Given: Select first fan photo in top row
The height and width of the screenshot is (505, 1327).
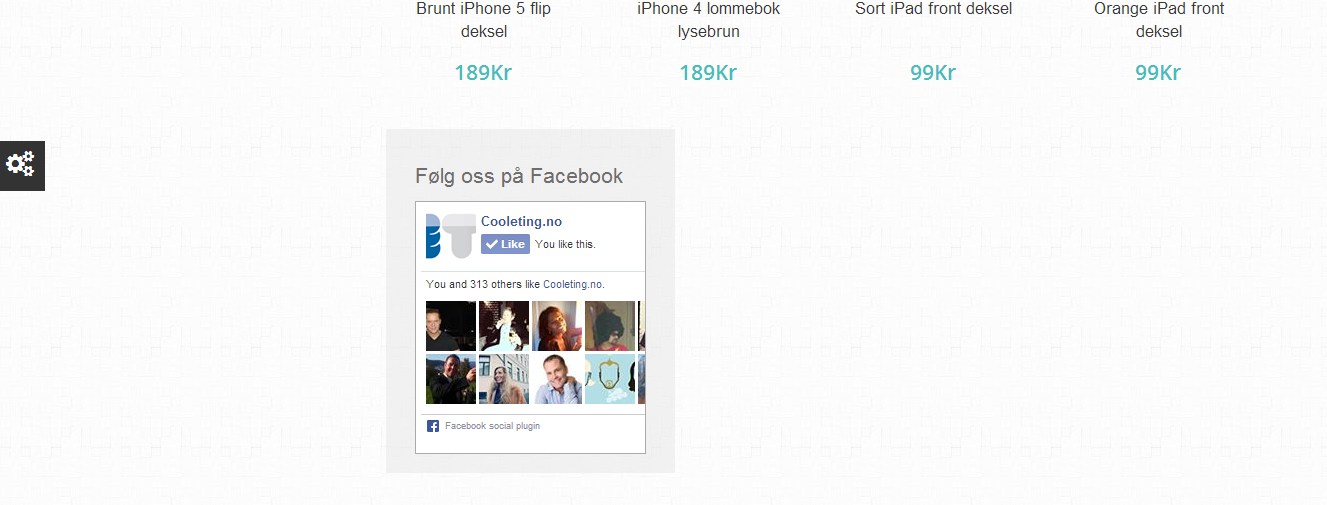Looking at the screenshot, I should click(451, 326).
